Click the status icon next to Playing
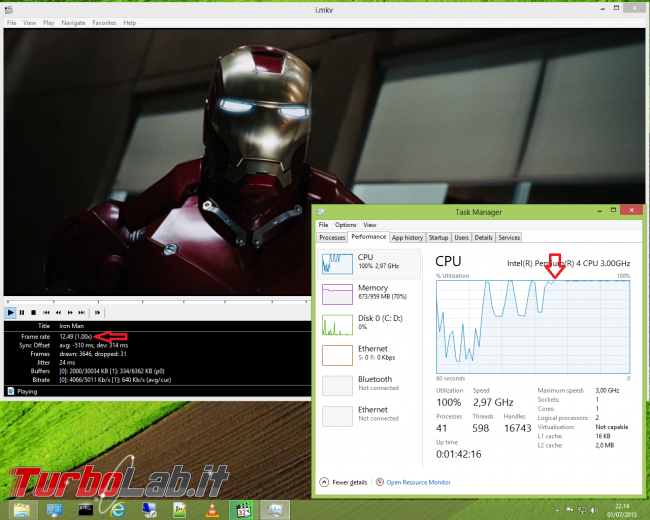Image resolution: width=650 pixels, height=520 pixels. [11, 391]
